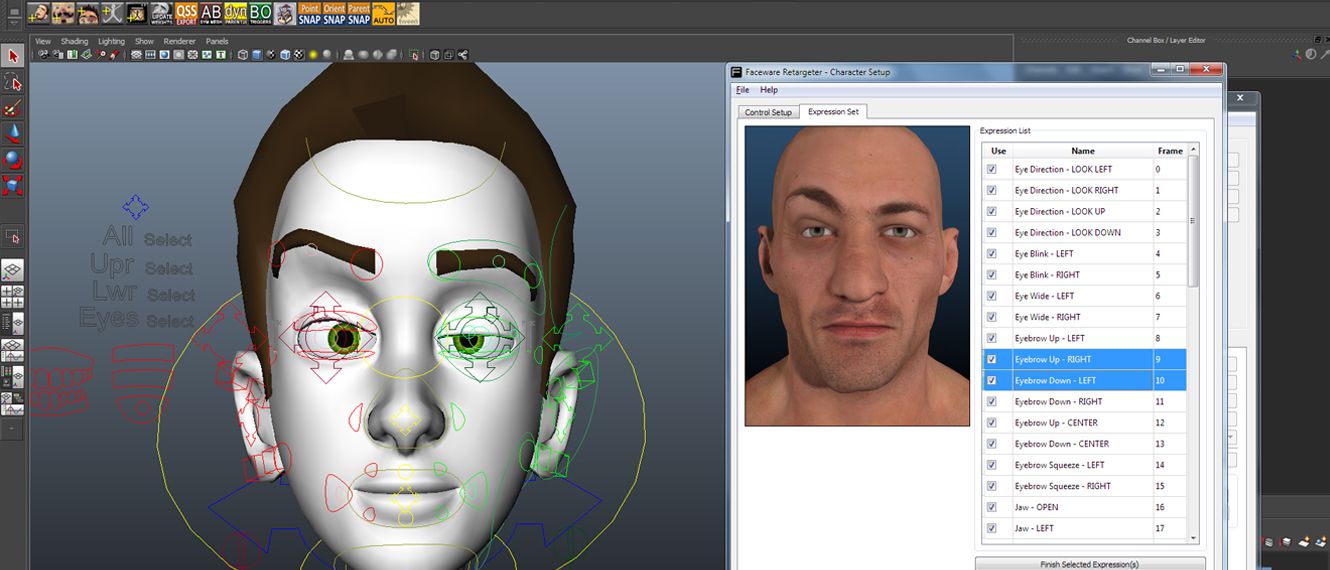1330x570 pixels.
Task: Turn on wireframe cube display in viewport toolbar
Action: (243, 55)
